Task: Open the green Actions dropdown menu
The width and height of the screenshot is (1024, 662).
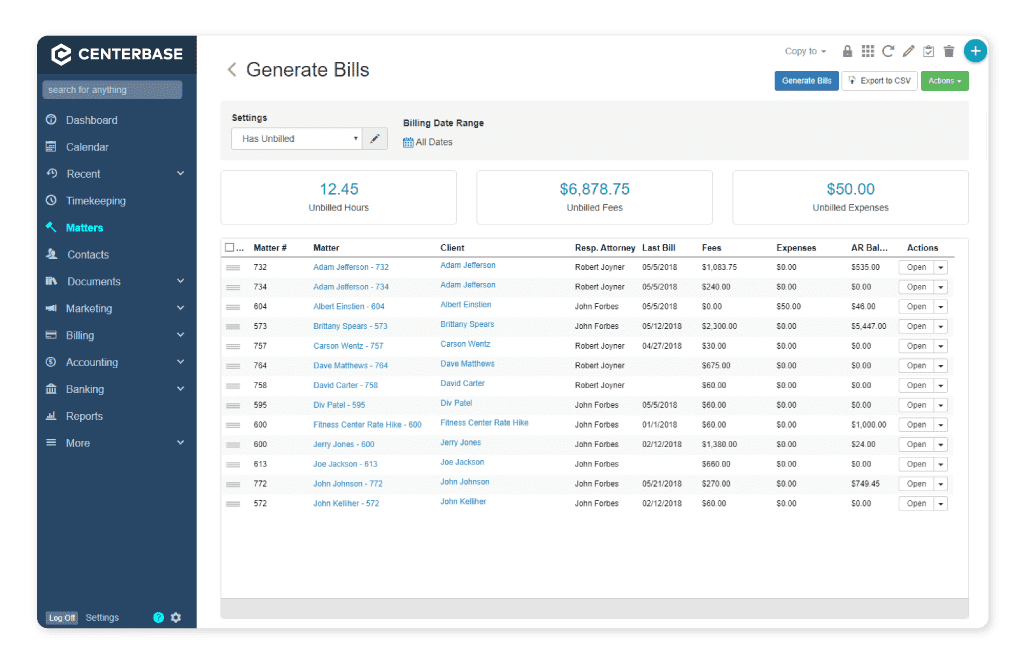Action: click(944, 81)
